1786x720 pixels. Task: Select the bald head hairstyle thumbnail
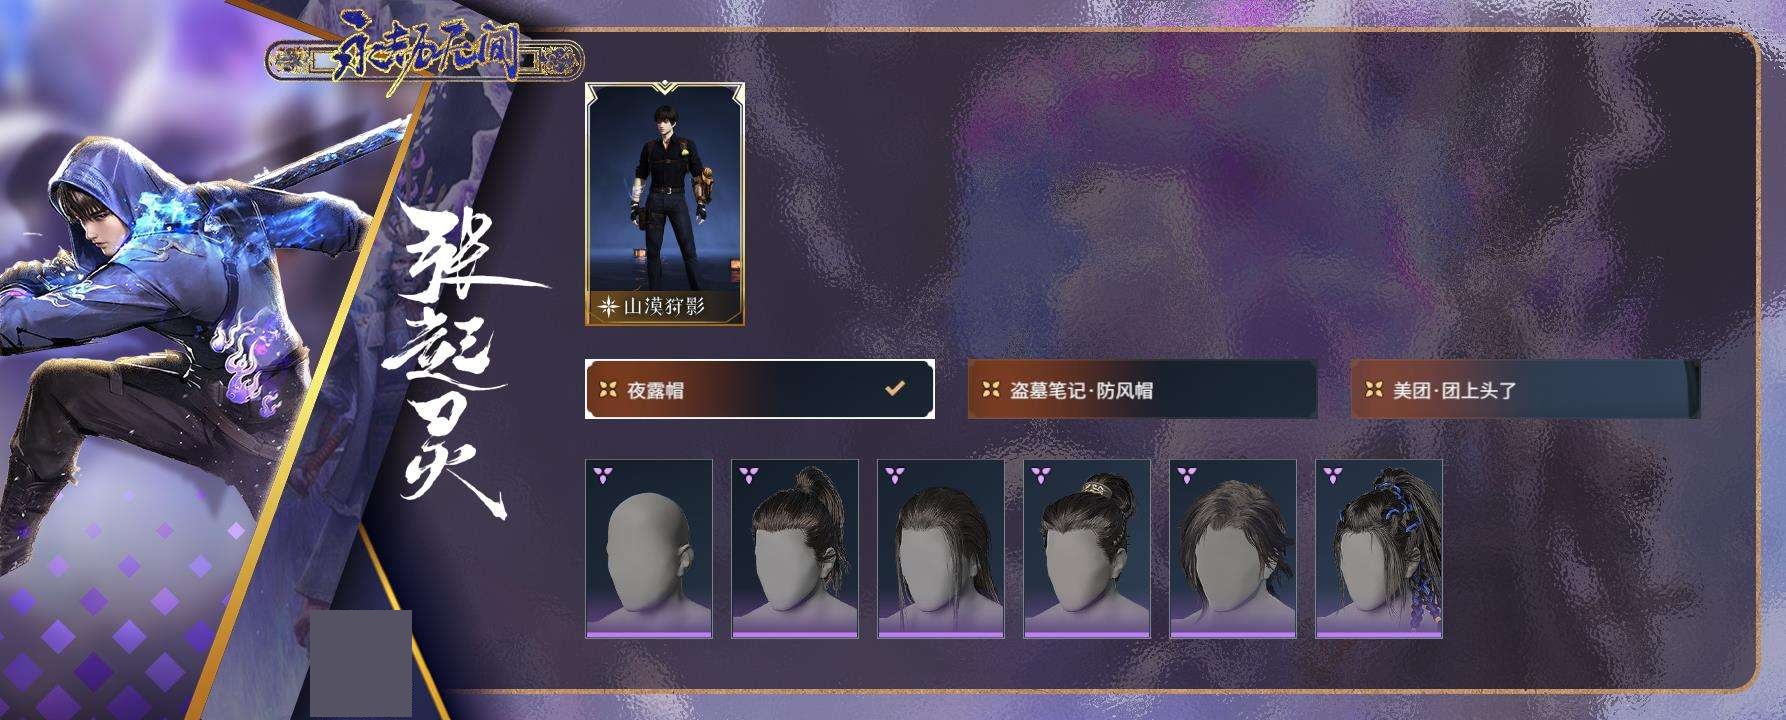coord(649,549)
